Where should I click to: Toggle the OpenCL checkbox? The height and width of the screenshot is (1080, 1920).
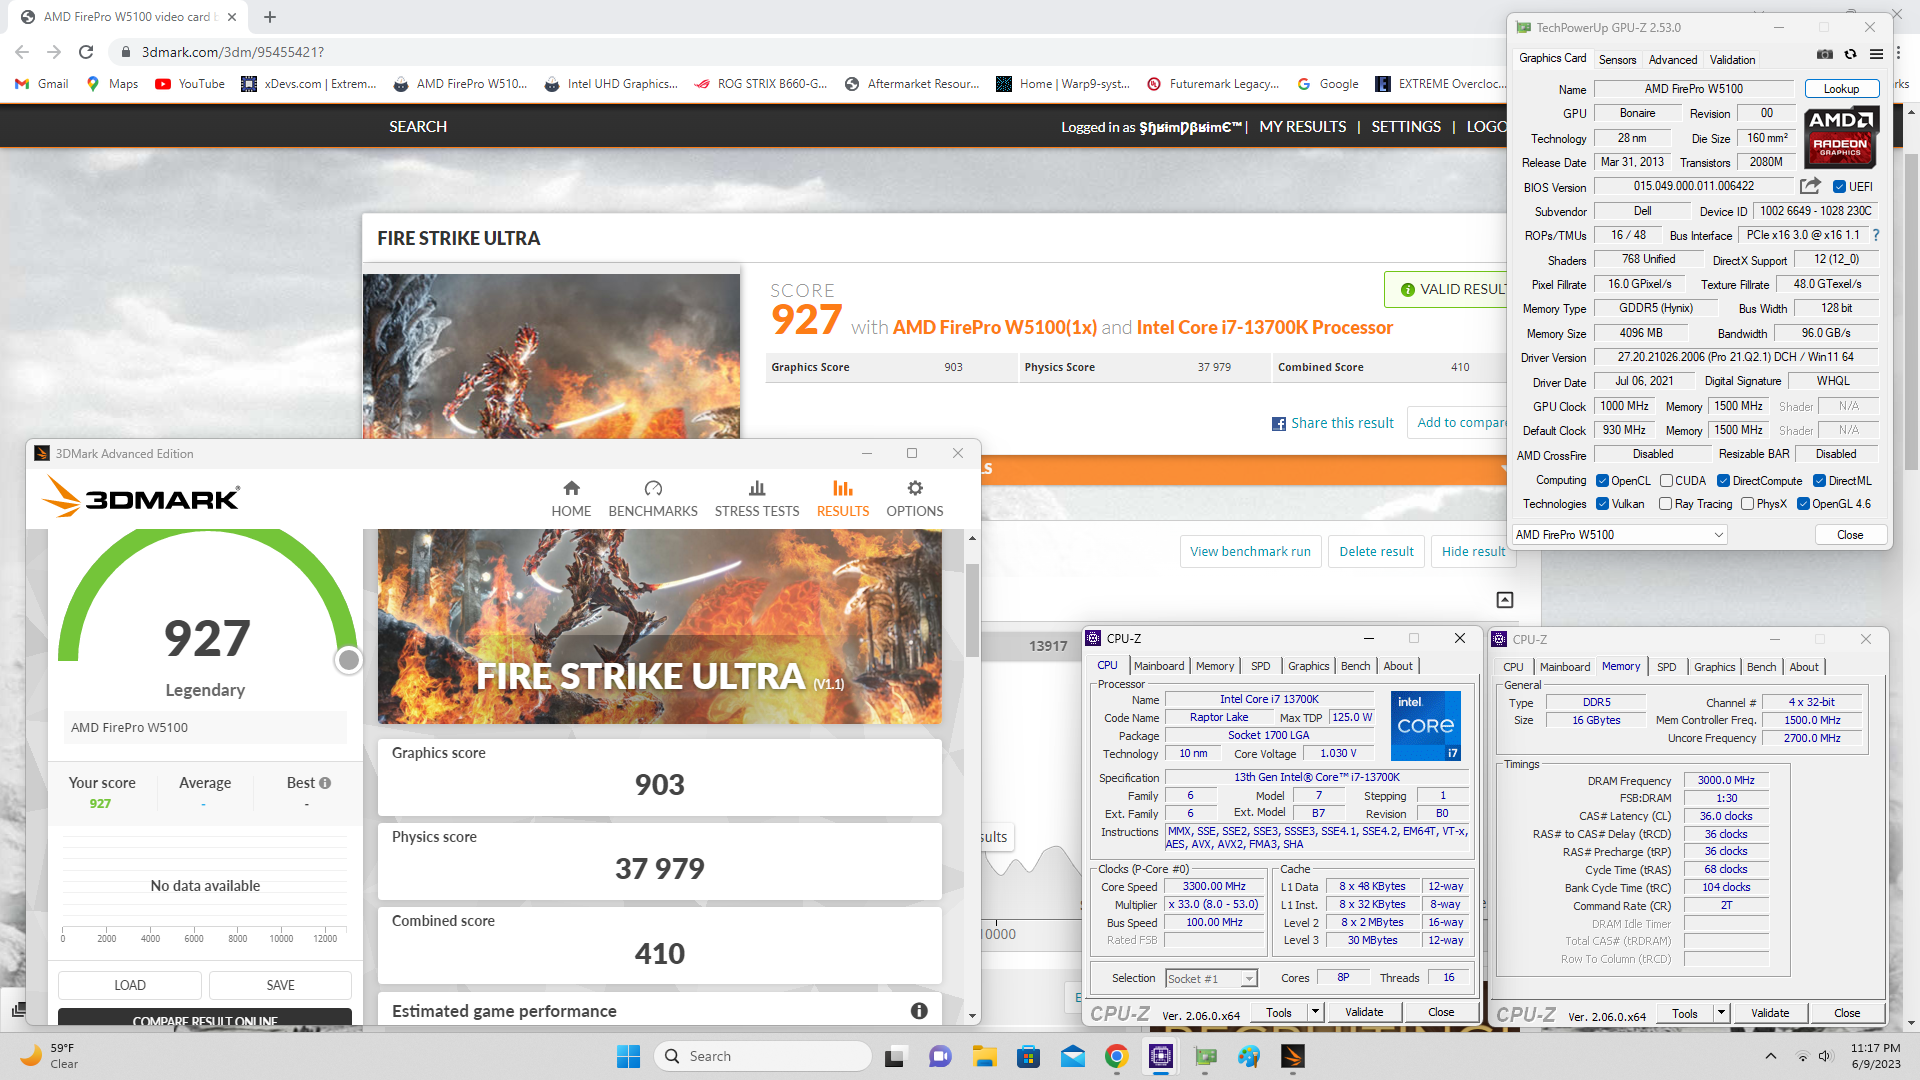coord(1602,481)
